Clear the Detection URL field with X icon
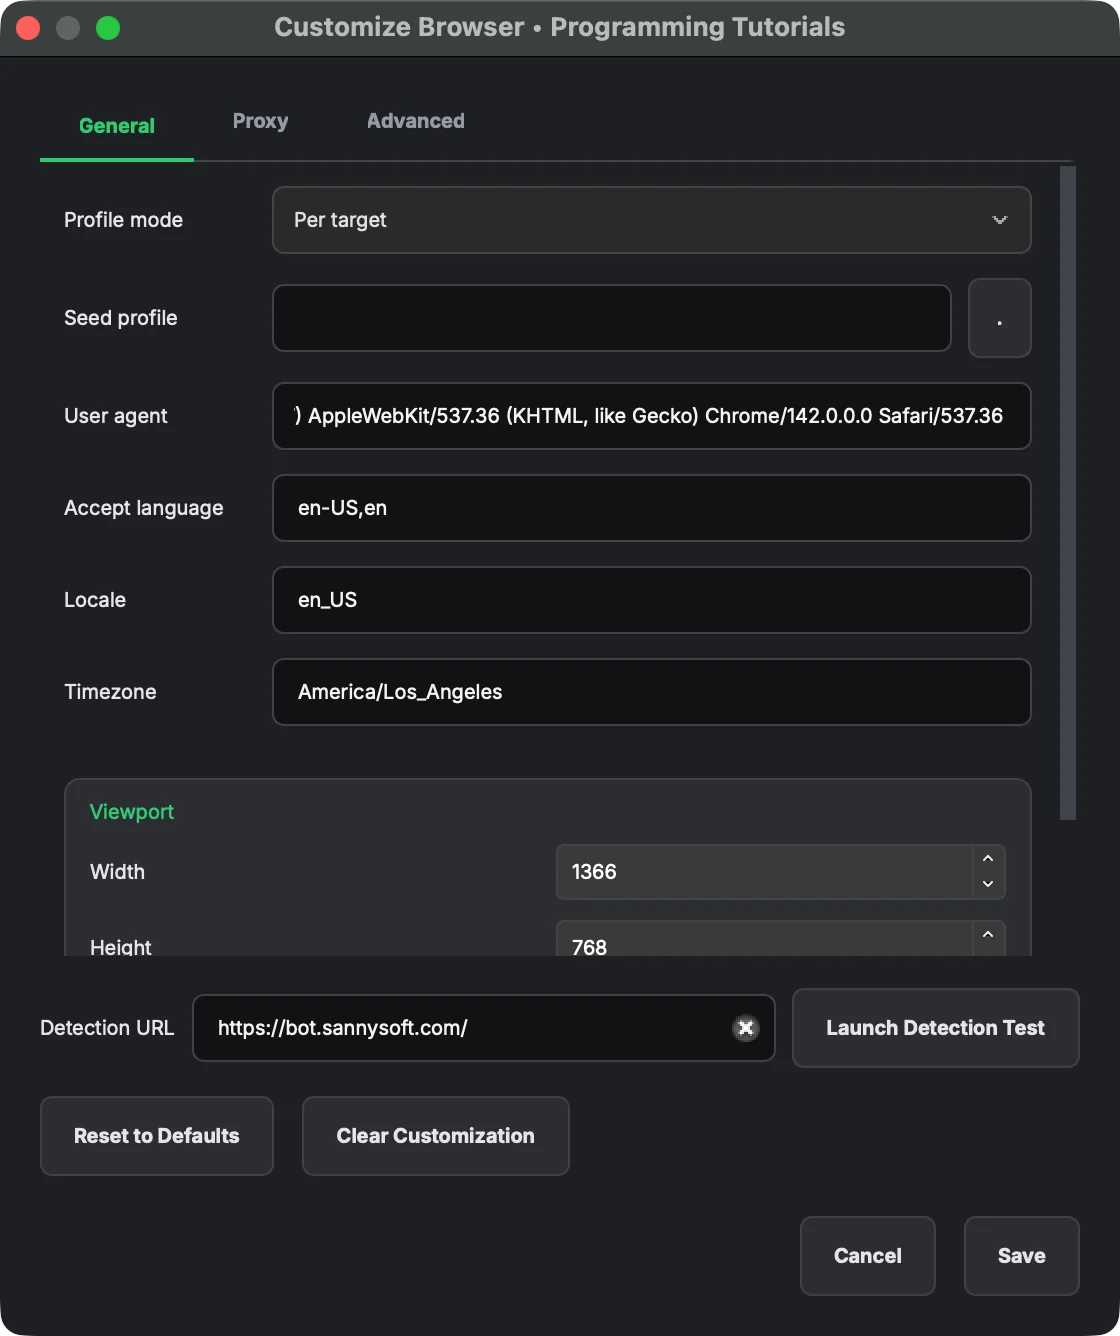The height and width of the screenshot is (1336, 1120). coord(745,1028)
